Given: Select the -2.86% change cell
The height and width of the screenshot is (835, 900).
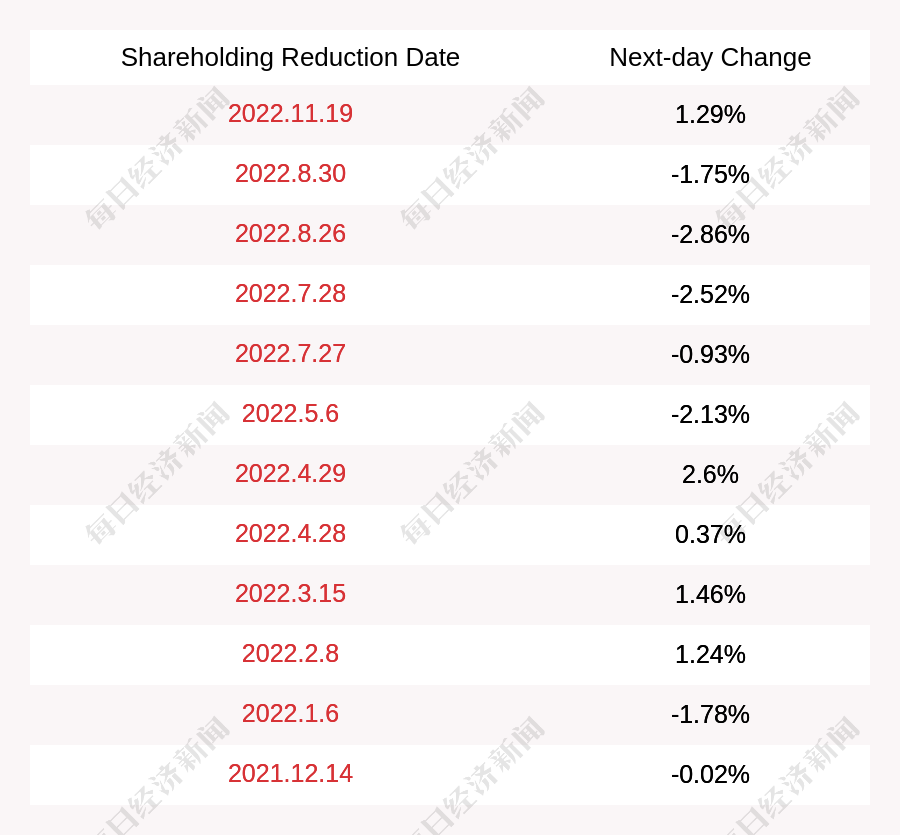Looking at the screenshot, I should (x=710, y=235).
